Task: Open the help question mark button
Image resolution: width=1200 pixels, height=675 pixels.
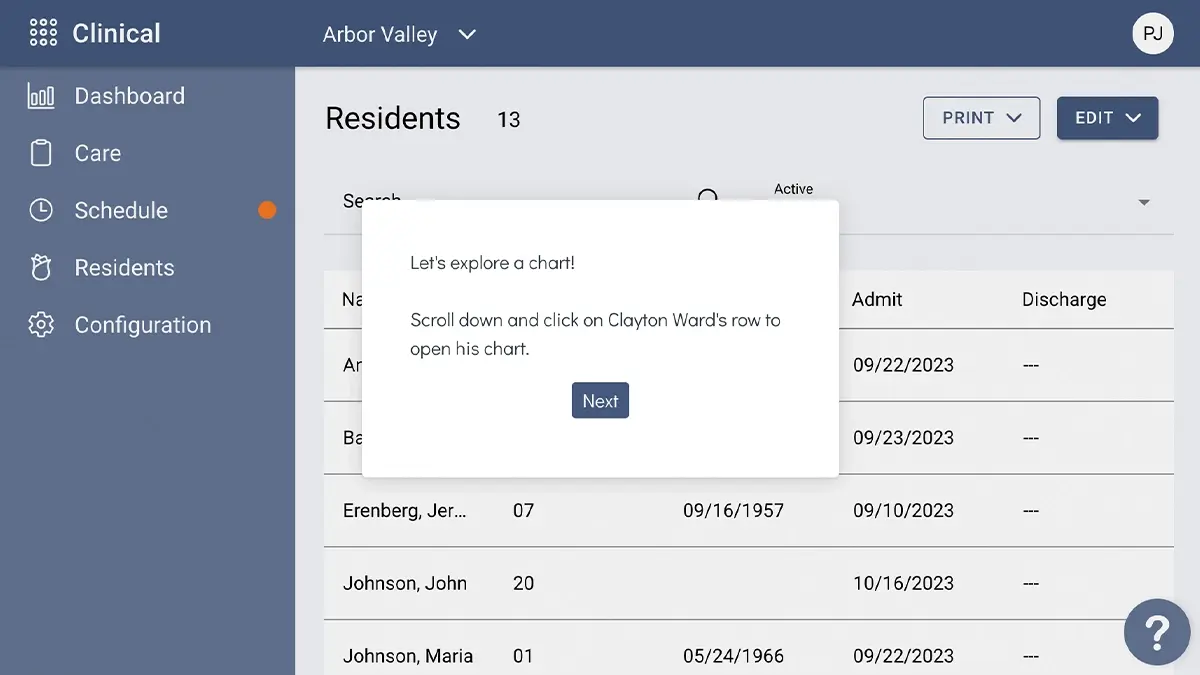Action: (x=1156, y=632)
